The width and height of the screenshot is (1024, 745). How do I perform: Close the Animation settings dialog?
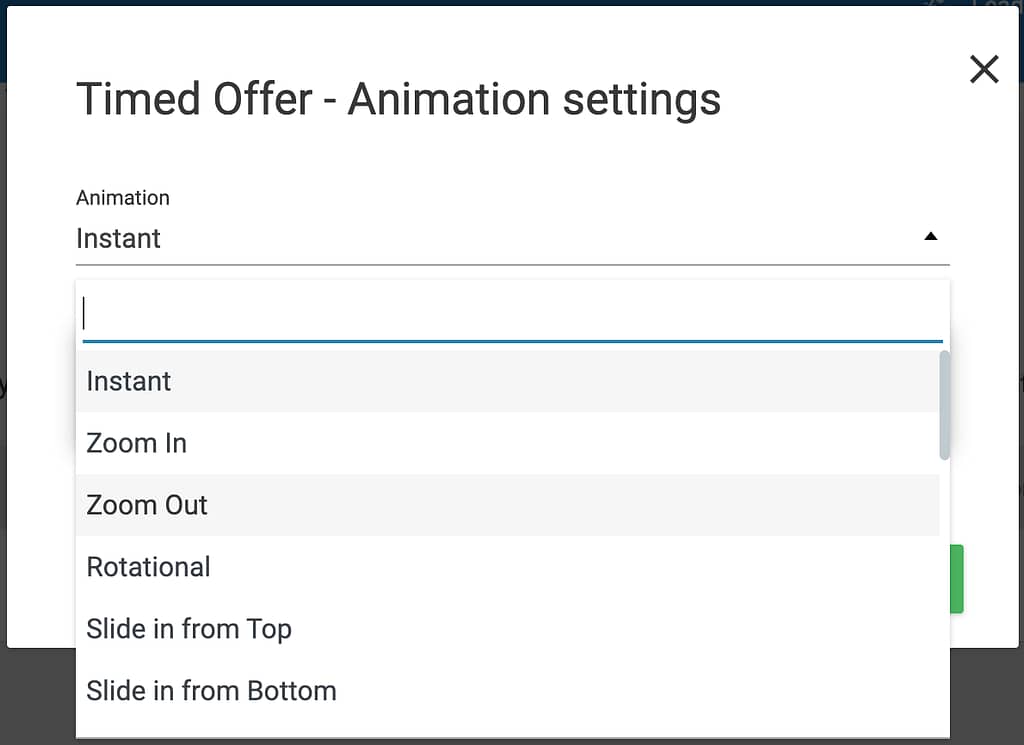pyautogui.click(x=984, y=69)
